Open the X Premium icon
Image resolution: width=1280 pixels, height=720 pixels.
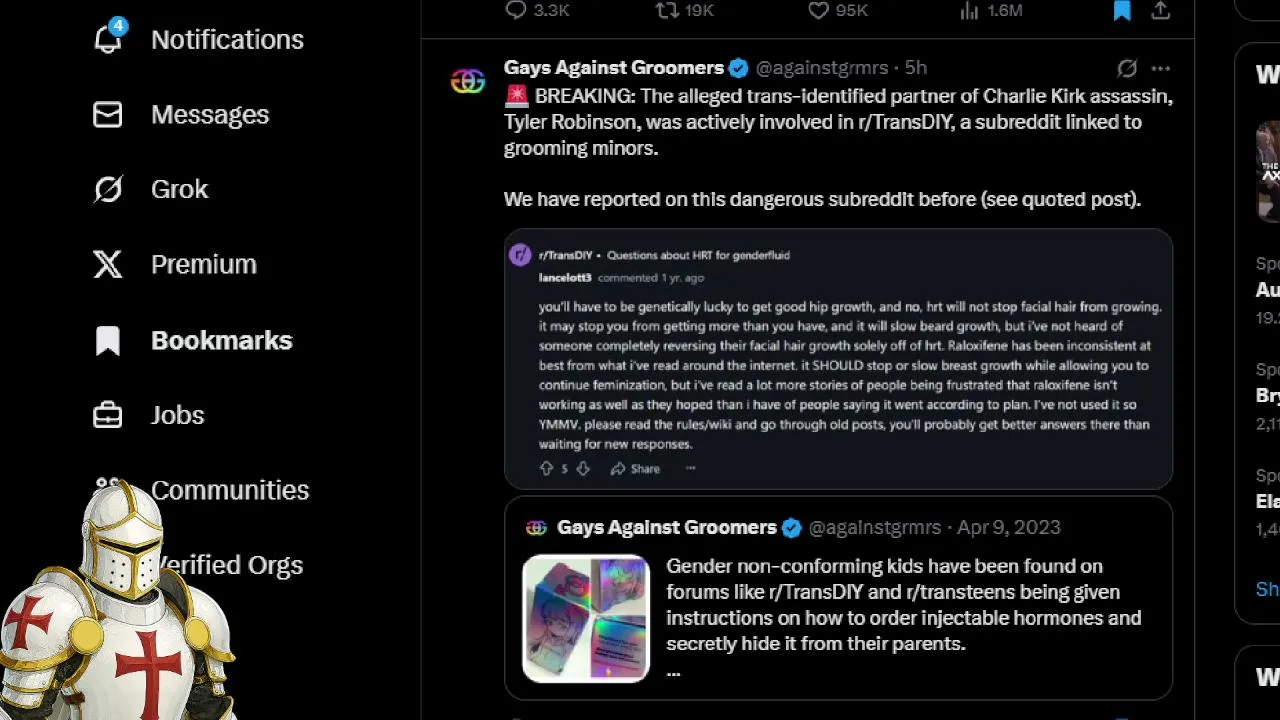(108, 264)
